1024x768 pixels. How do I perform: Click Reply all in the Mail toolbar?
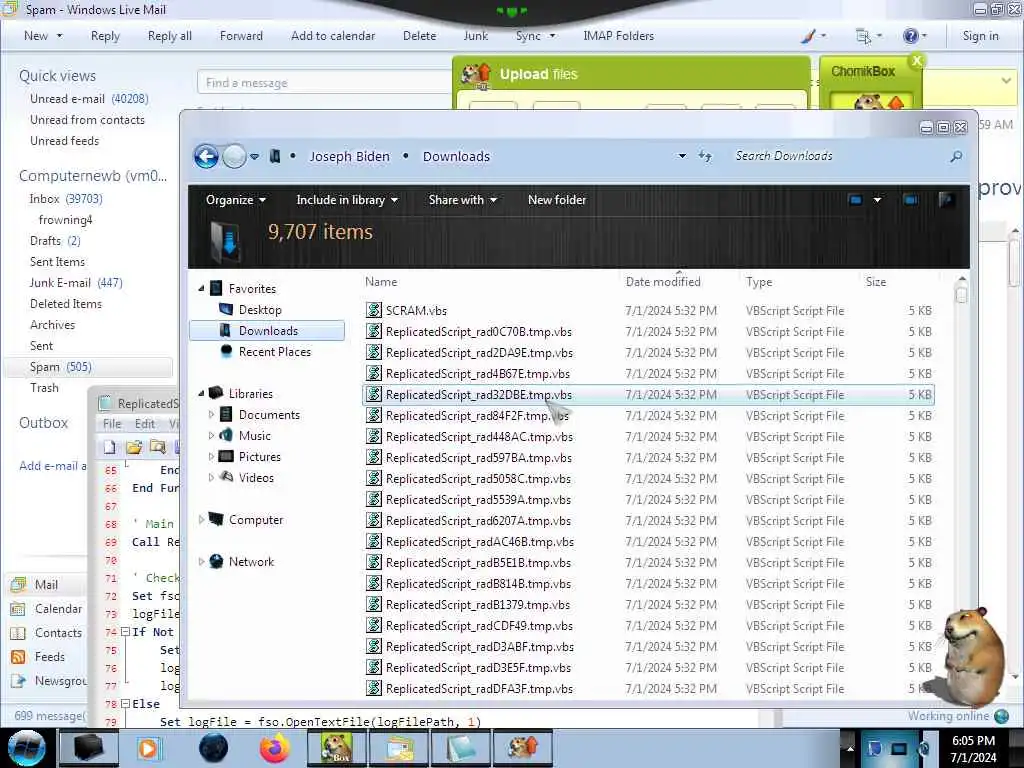pos(170,36)
